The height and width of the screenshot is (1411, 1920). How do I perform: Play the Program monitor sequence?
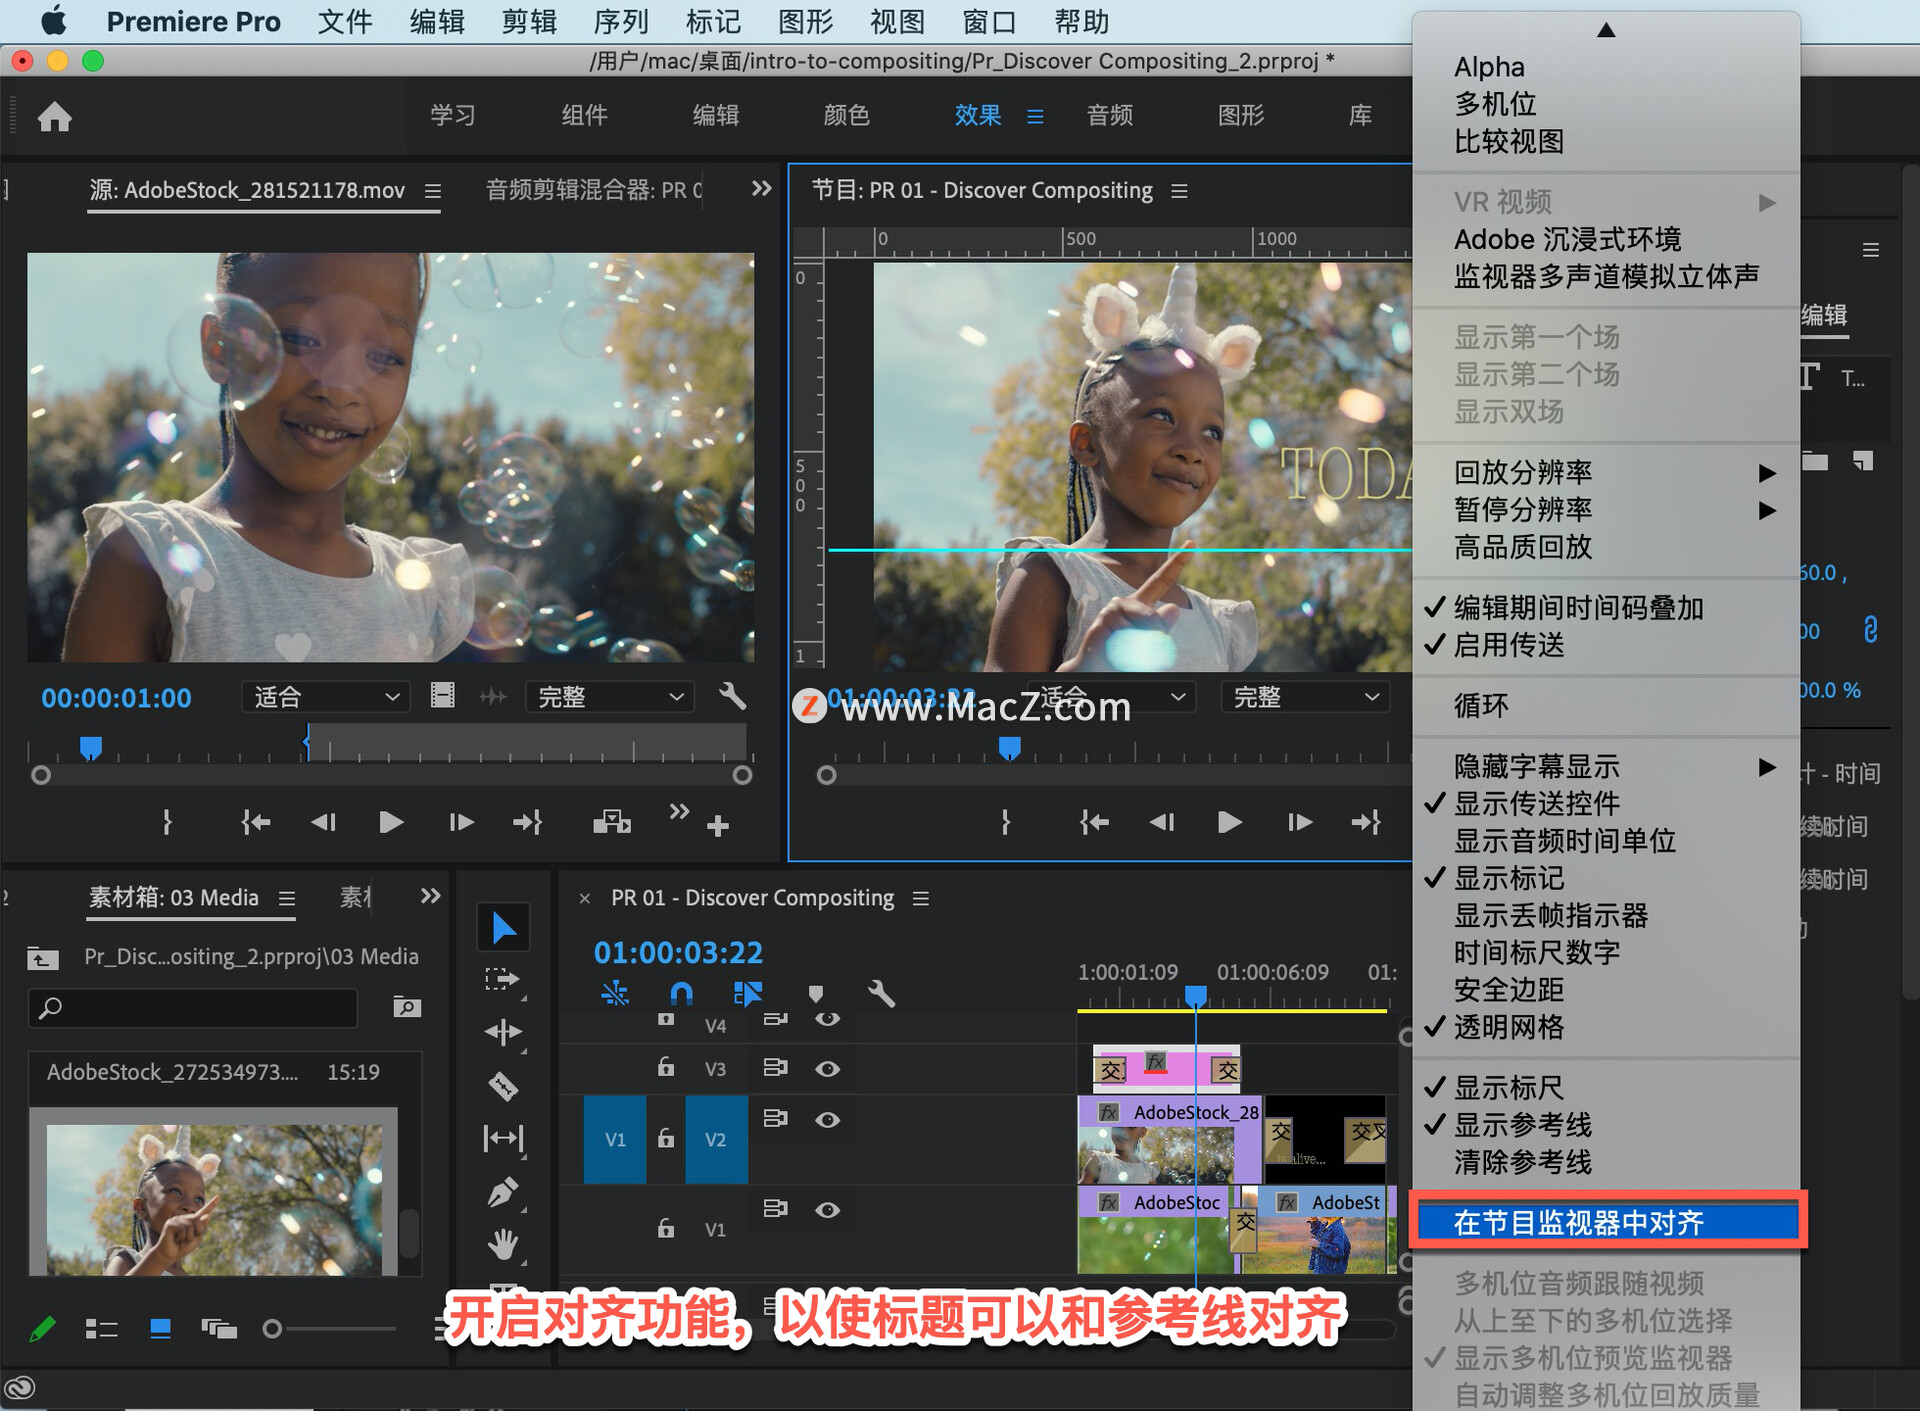(1230, 822)
